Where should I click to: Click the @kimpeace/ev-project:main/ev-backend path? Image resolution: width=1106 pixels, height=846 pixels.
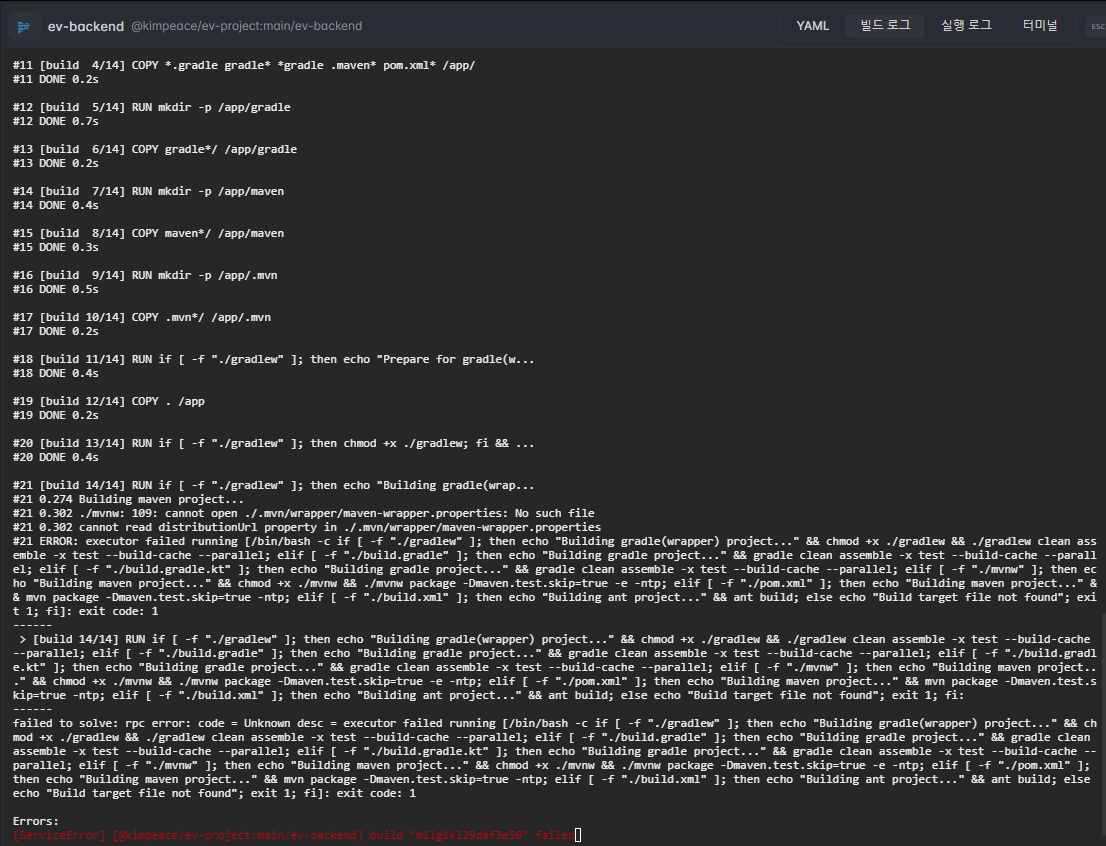(246, 26)
